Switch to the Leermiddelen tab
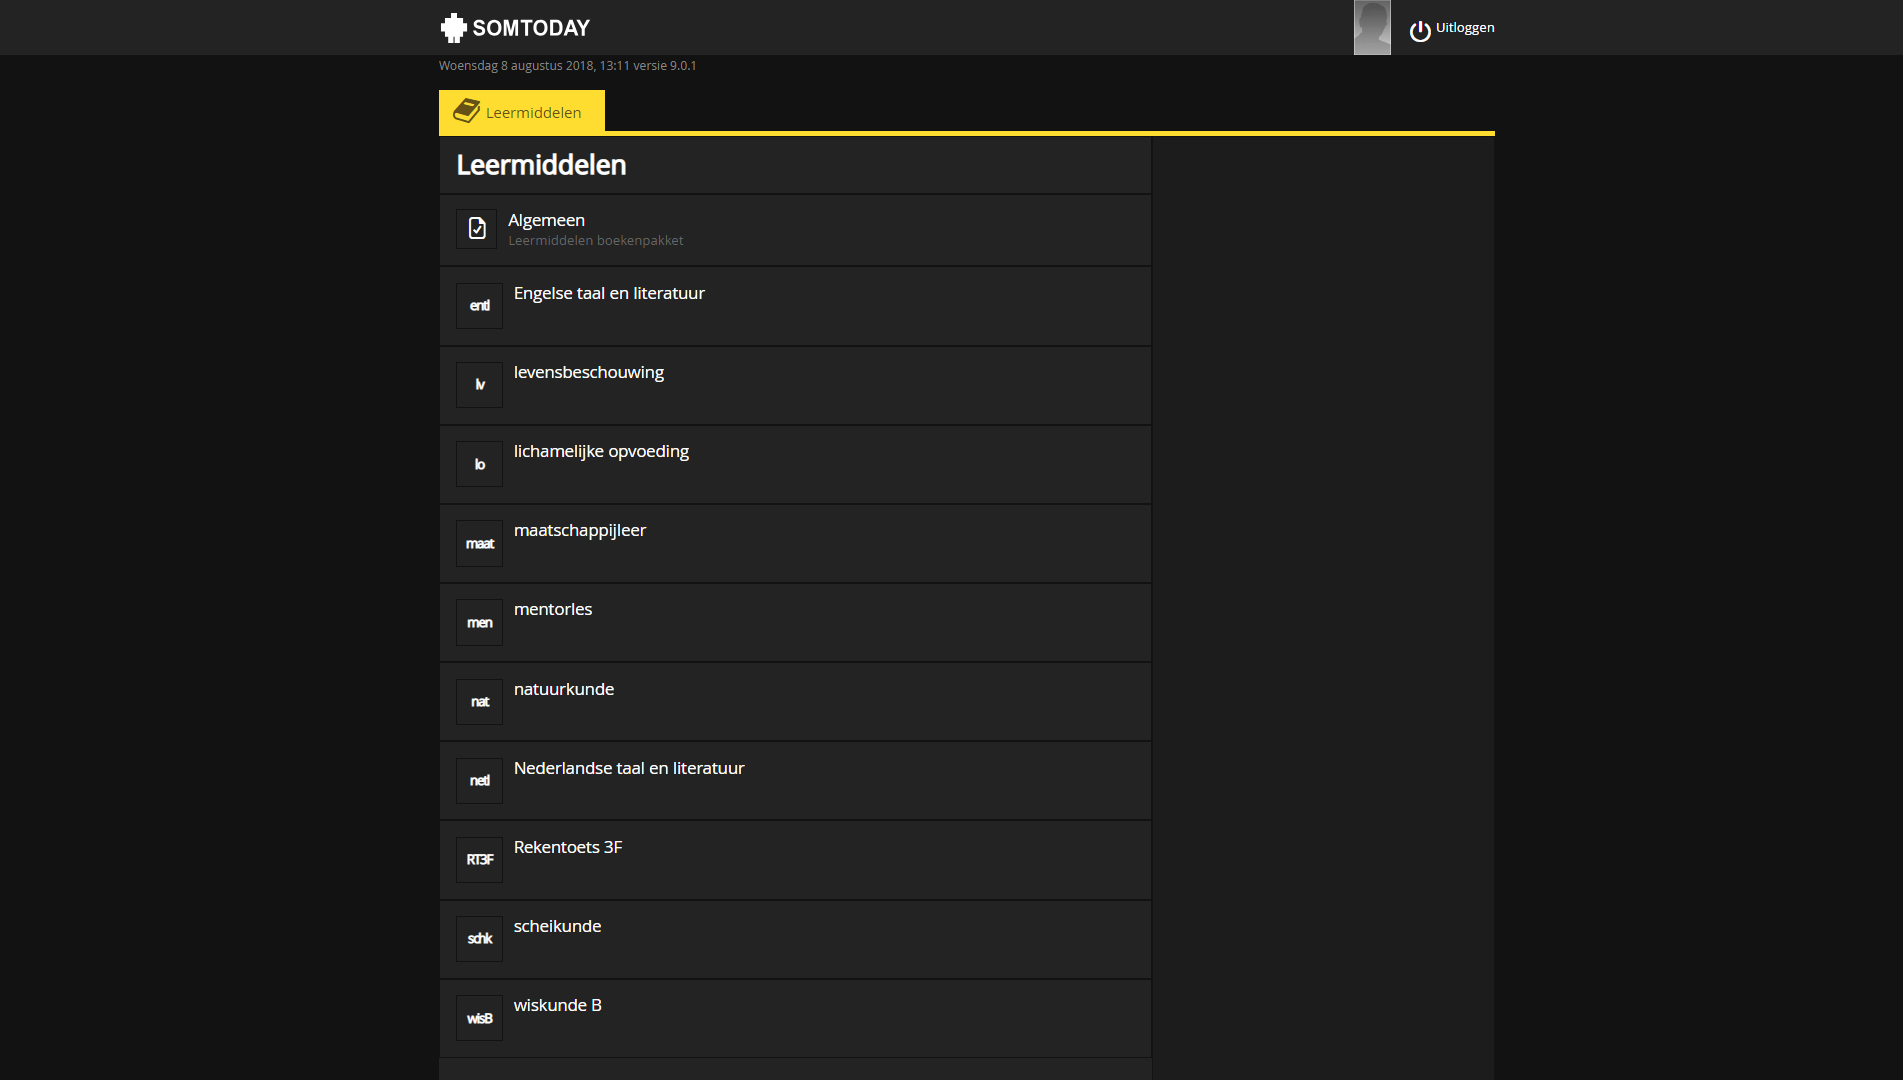The width and height of the screenshot is (1903, 1080). [x=522, y=111]
